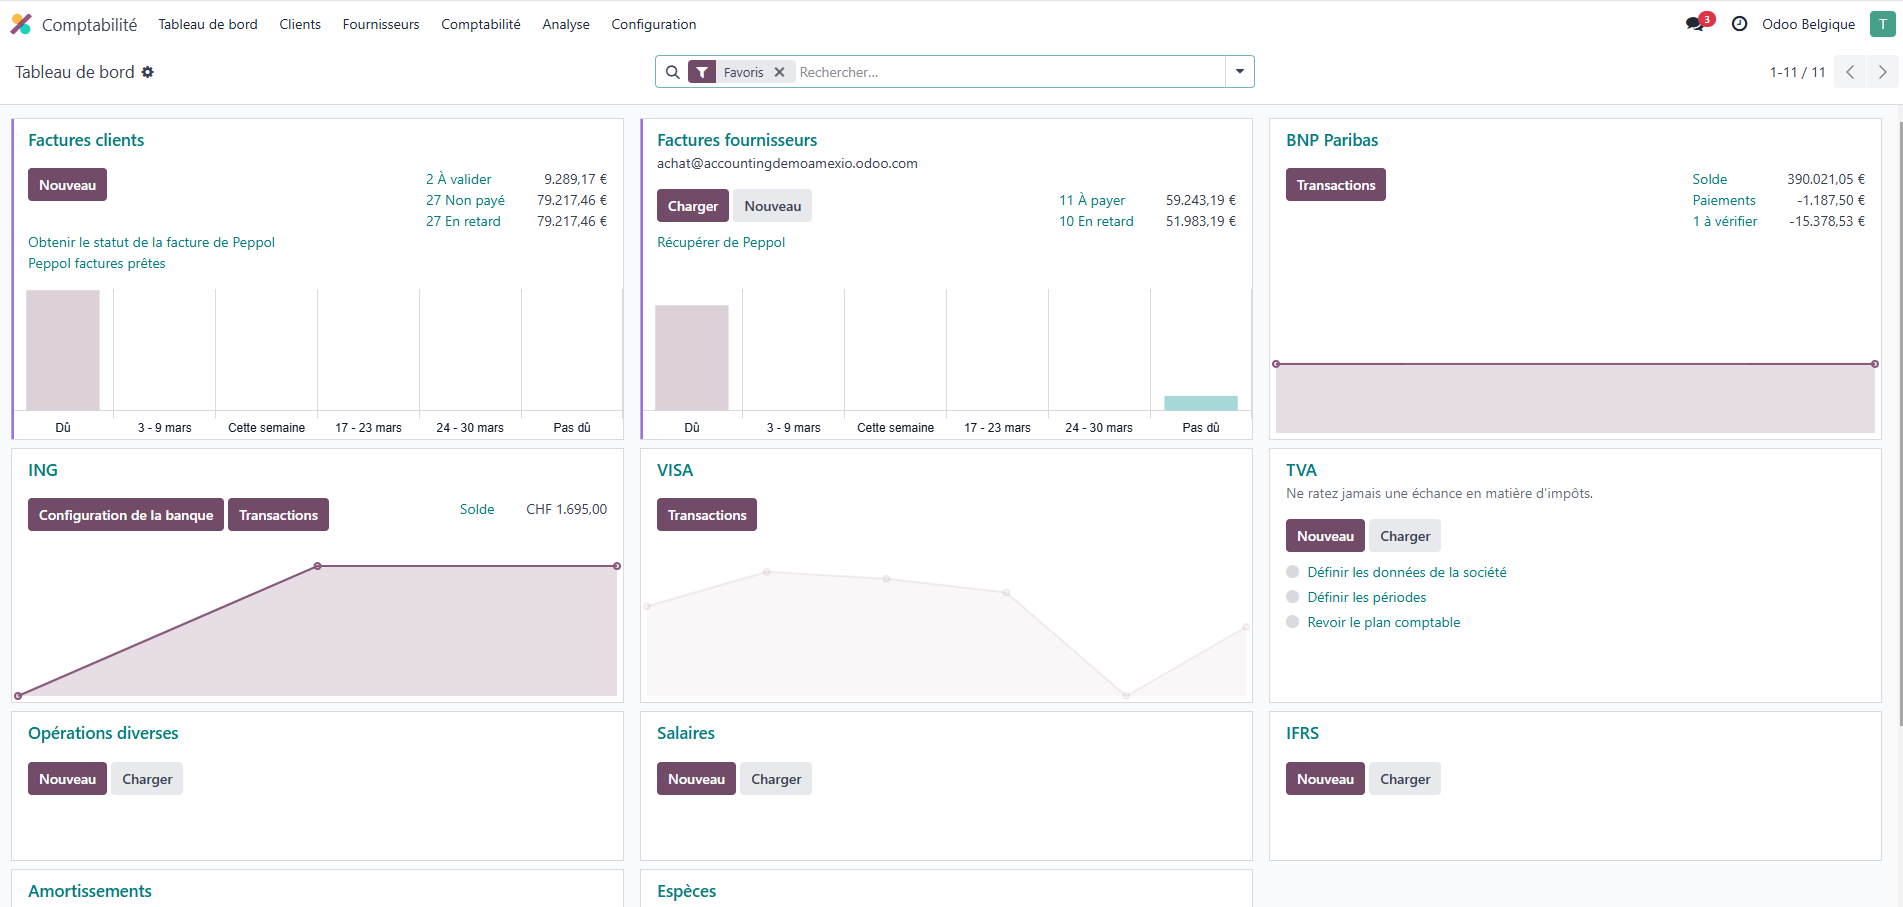Screen dimensions: 1903x907
Task: Open the Odoo Belgique company switcher
Action: (1808, 24)
